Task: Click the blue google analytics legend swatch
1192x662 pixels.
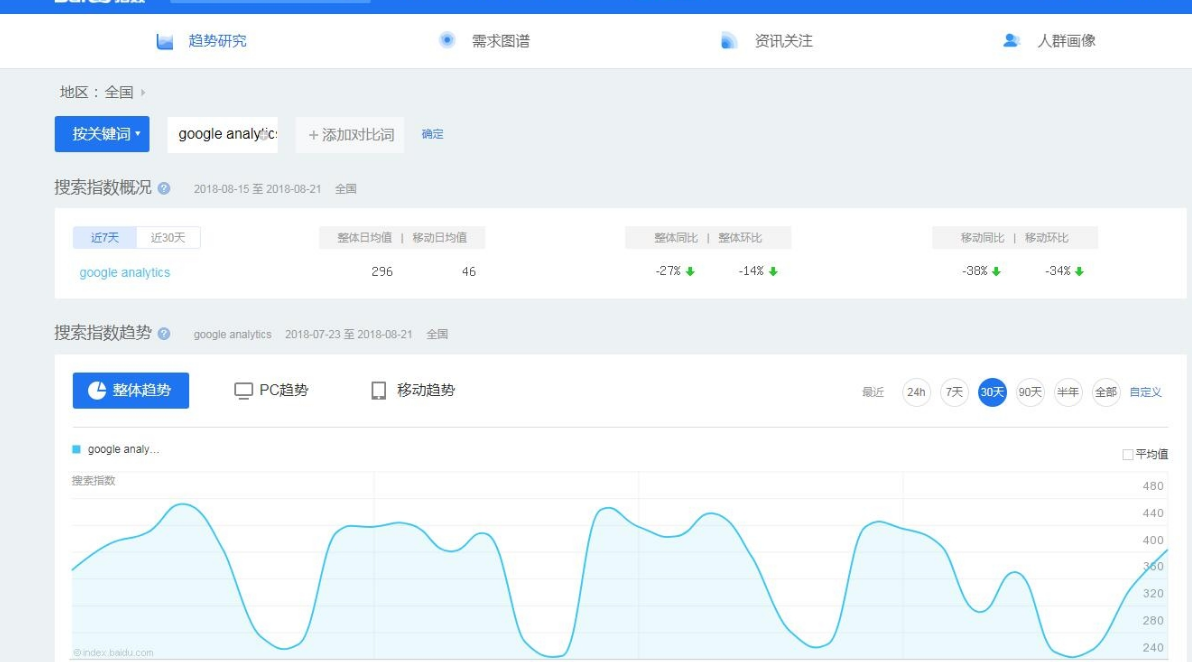Action: [x=76, y=450]
